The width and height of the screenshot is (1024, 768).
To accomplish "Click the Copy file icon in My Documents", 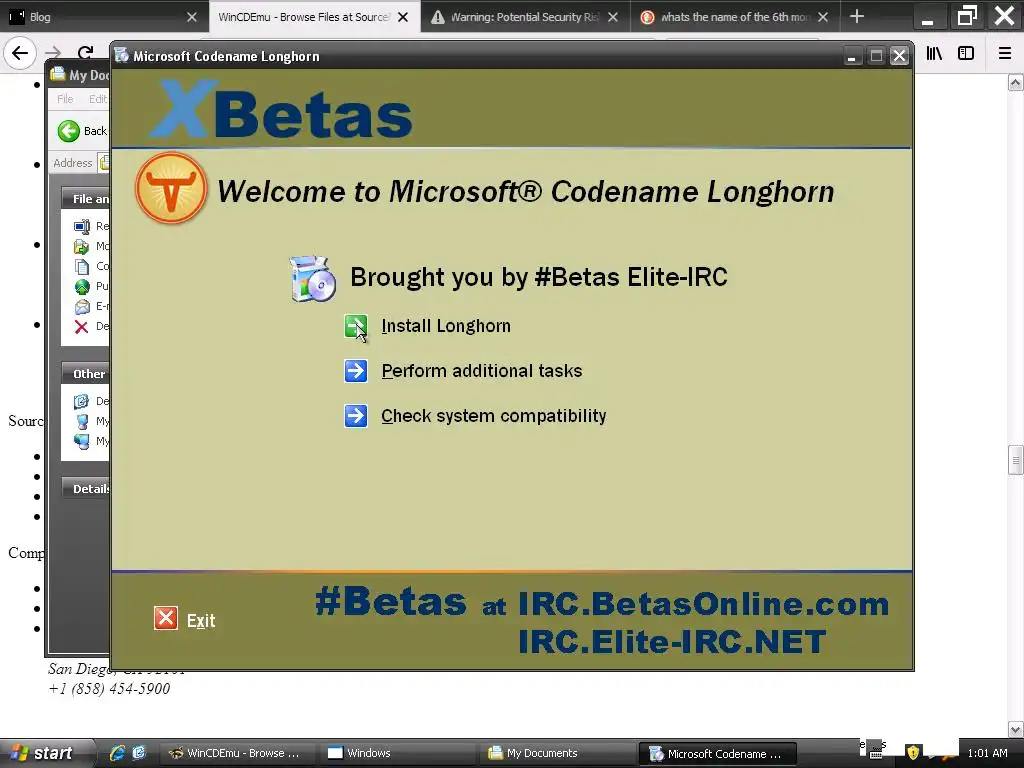I will (x=82, y=266).
